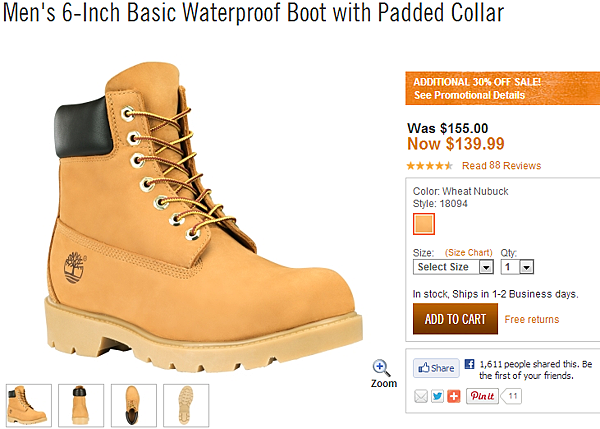600x429 pixels.
Task: View the boot sole thumbnail
Action: click(186, 405)
